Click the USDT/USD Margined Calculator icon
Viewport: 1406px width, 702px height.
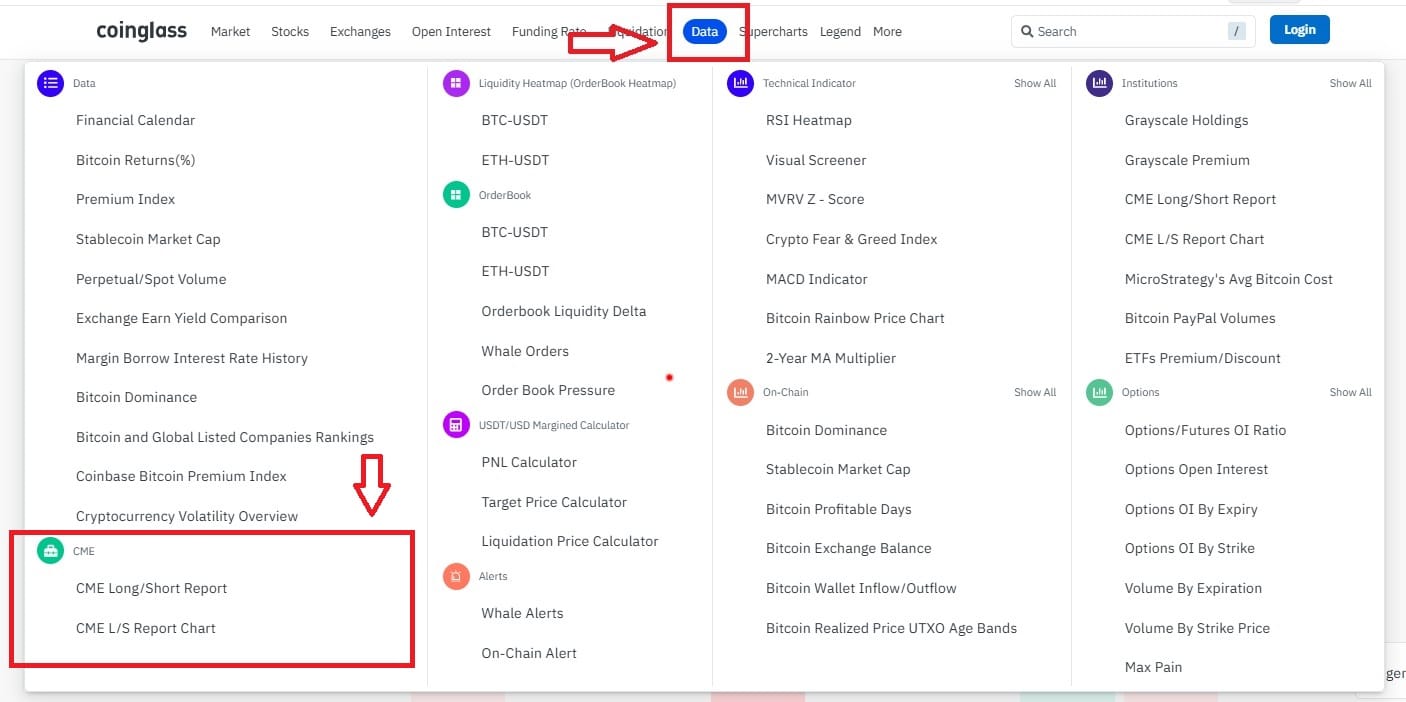(x=456, y=425)
